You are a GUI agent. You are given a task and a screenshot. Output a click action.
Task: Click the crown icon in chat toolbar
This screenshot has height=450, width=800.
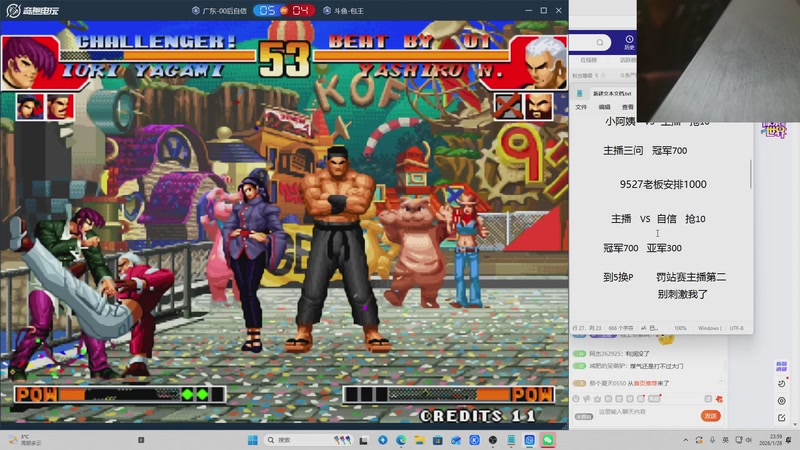[597, 398]
